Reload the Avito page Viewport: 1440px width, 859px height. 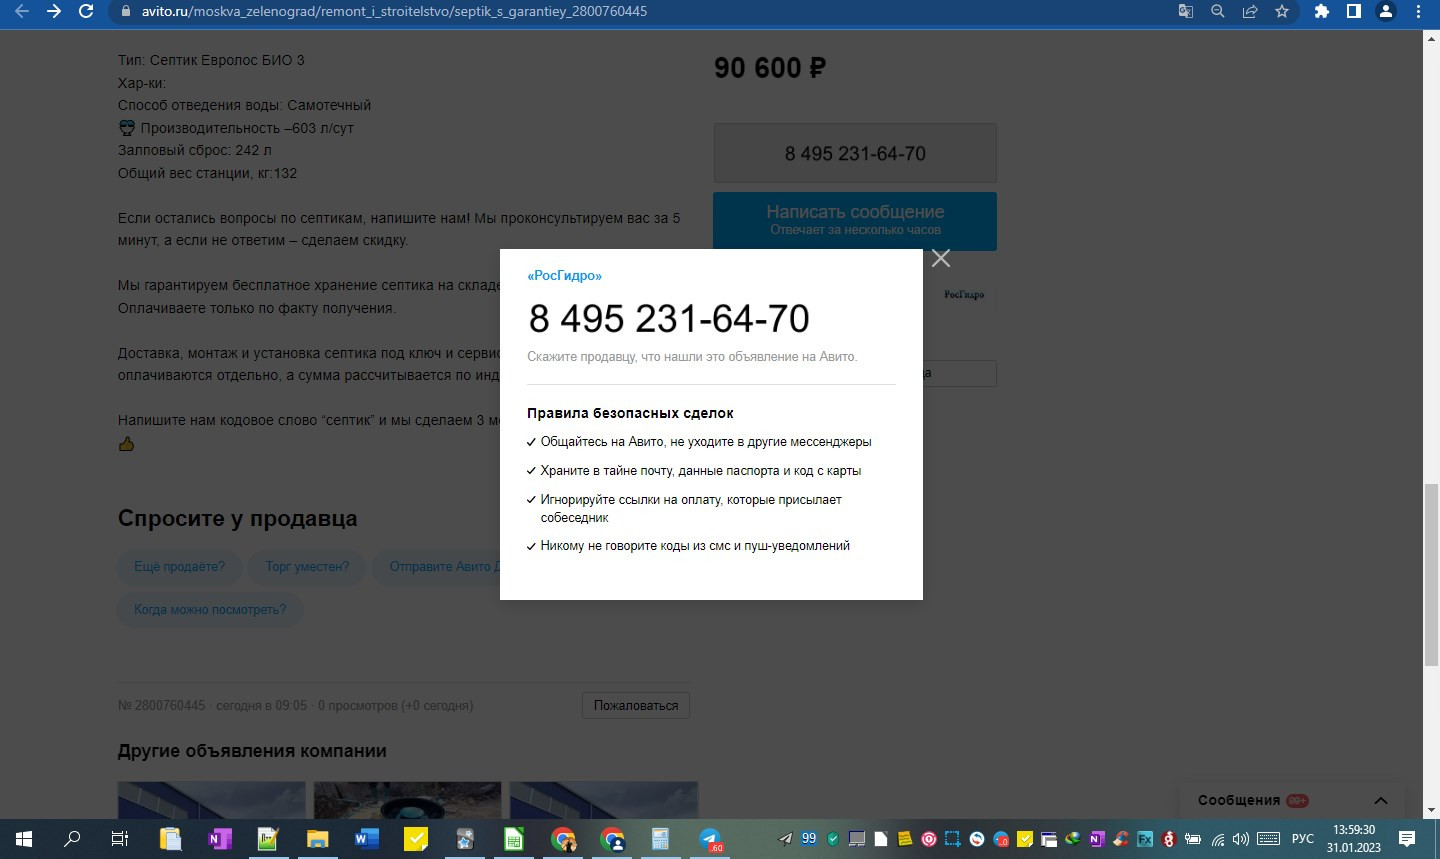87,12
